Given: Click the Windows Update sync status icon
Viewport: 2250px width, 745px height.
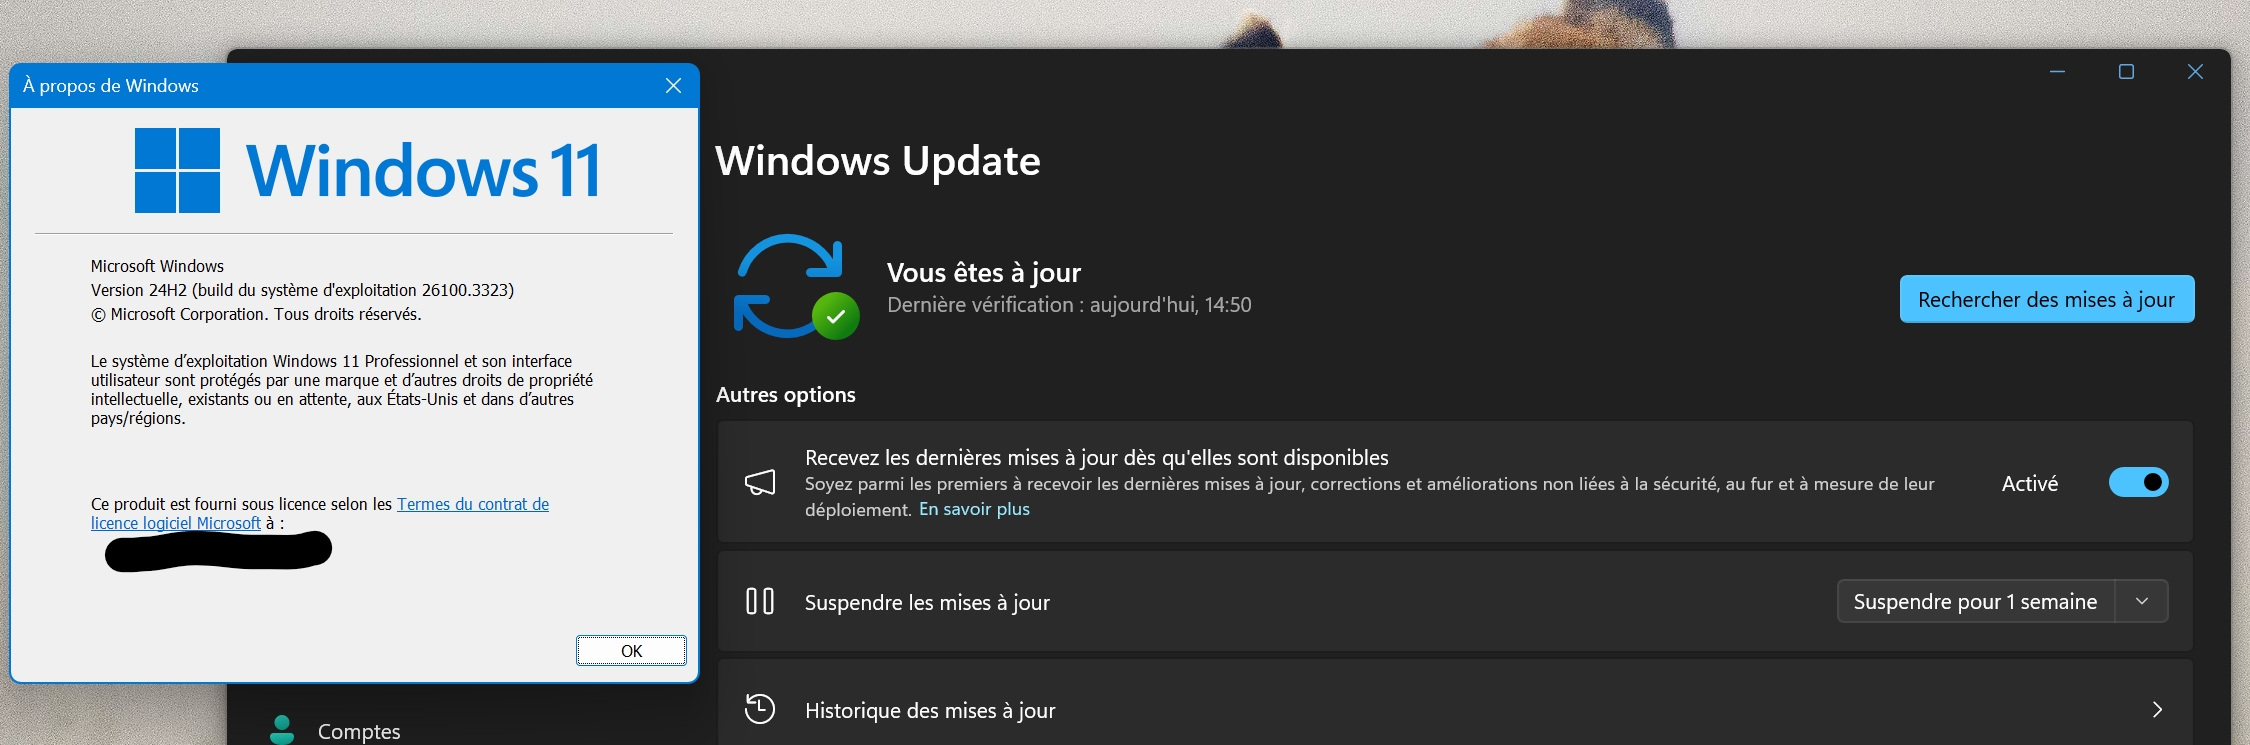Looking at the screenshot, I should [x=797, y=287].
